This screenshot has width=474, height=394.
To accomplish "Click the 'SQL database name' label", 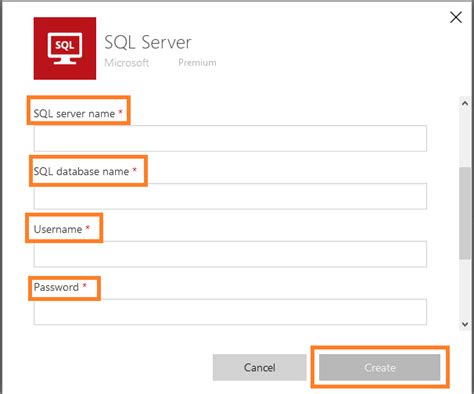I will tap(81, 171).
